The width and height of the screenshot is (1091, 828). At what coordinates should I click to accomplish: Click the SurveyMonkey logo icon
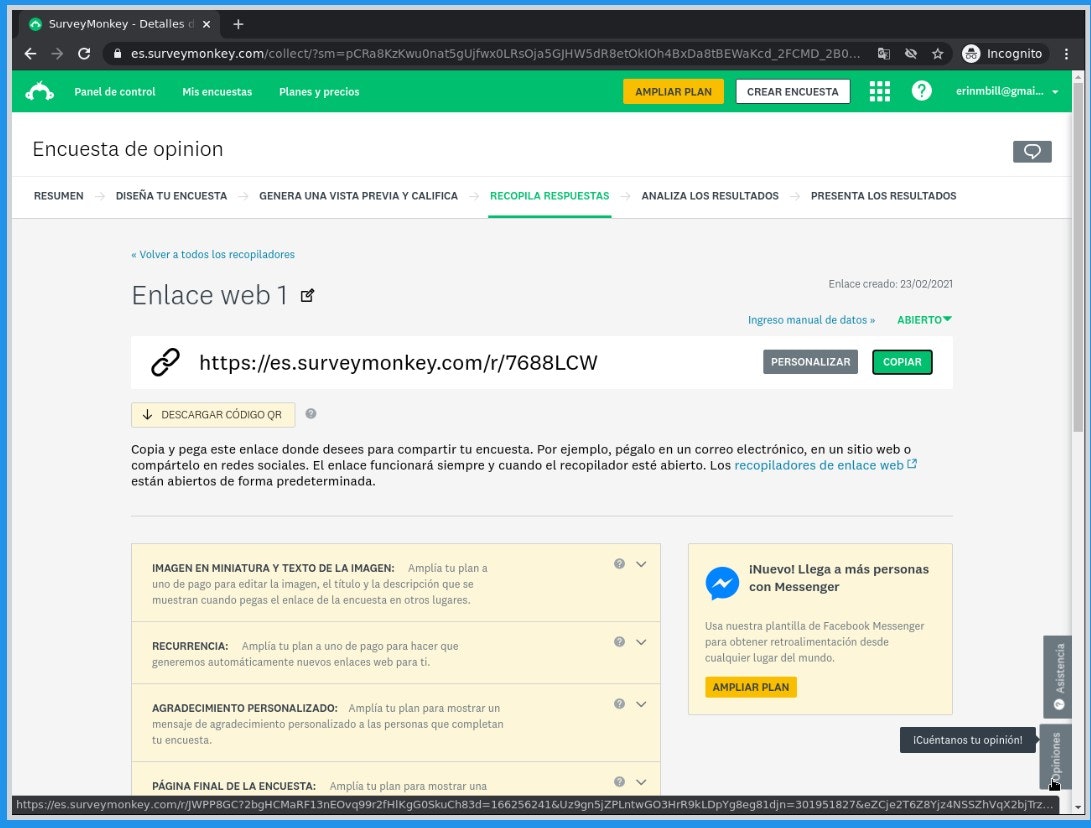[x=40, y=91]
